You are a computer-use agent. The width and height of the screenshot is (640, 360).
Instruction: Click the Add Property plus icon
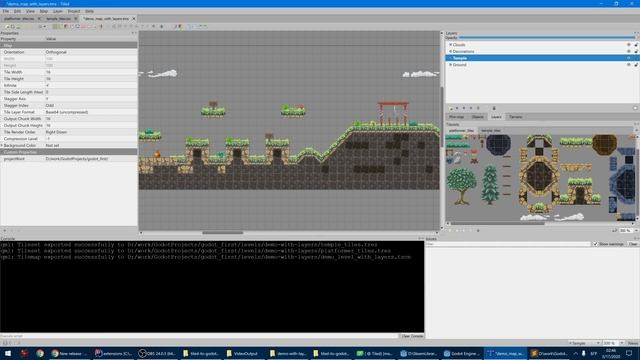tap(4, 231)
